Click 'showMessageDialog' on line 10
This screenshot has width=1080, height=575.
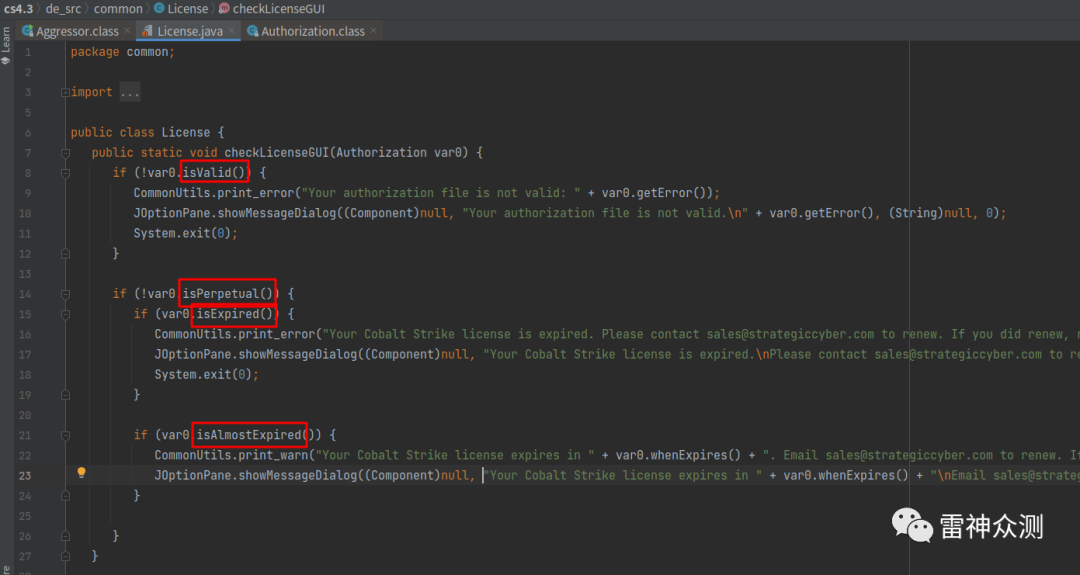click(277, 213)
